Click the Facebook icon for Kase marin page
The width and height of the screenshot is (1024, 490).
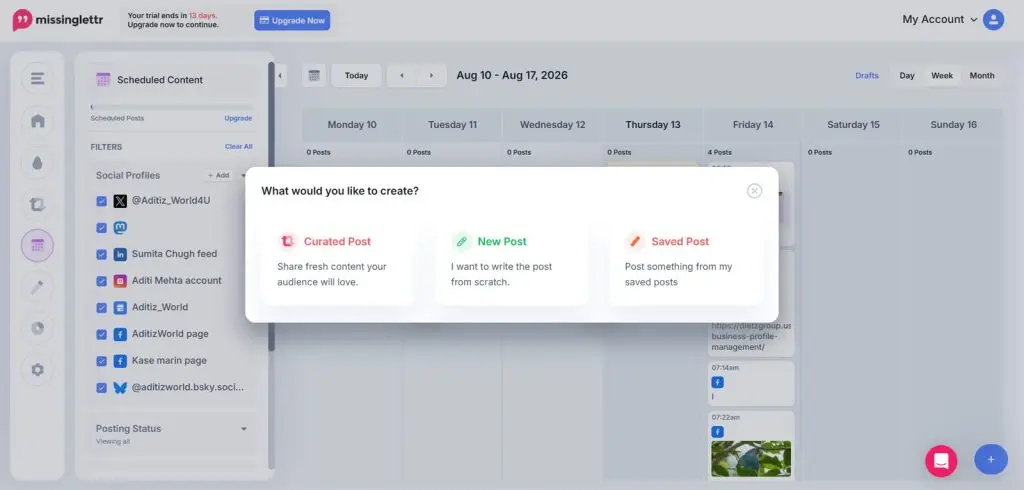120,361
